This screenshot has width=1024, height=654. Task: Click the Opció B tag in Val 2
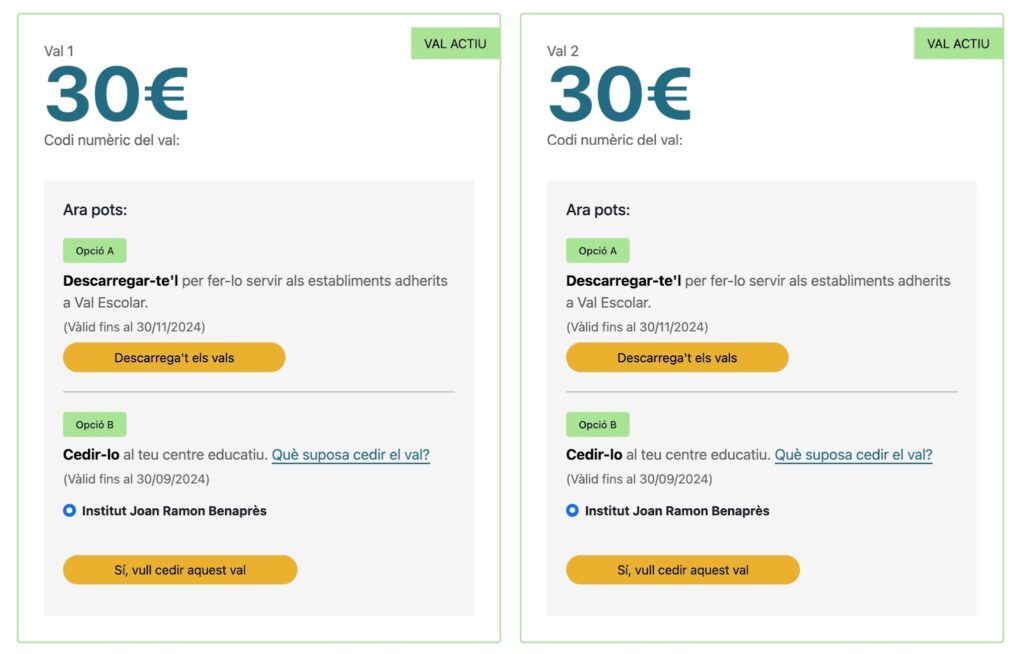(x=598, y=425)
